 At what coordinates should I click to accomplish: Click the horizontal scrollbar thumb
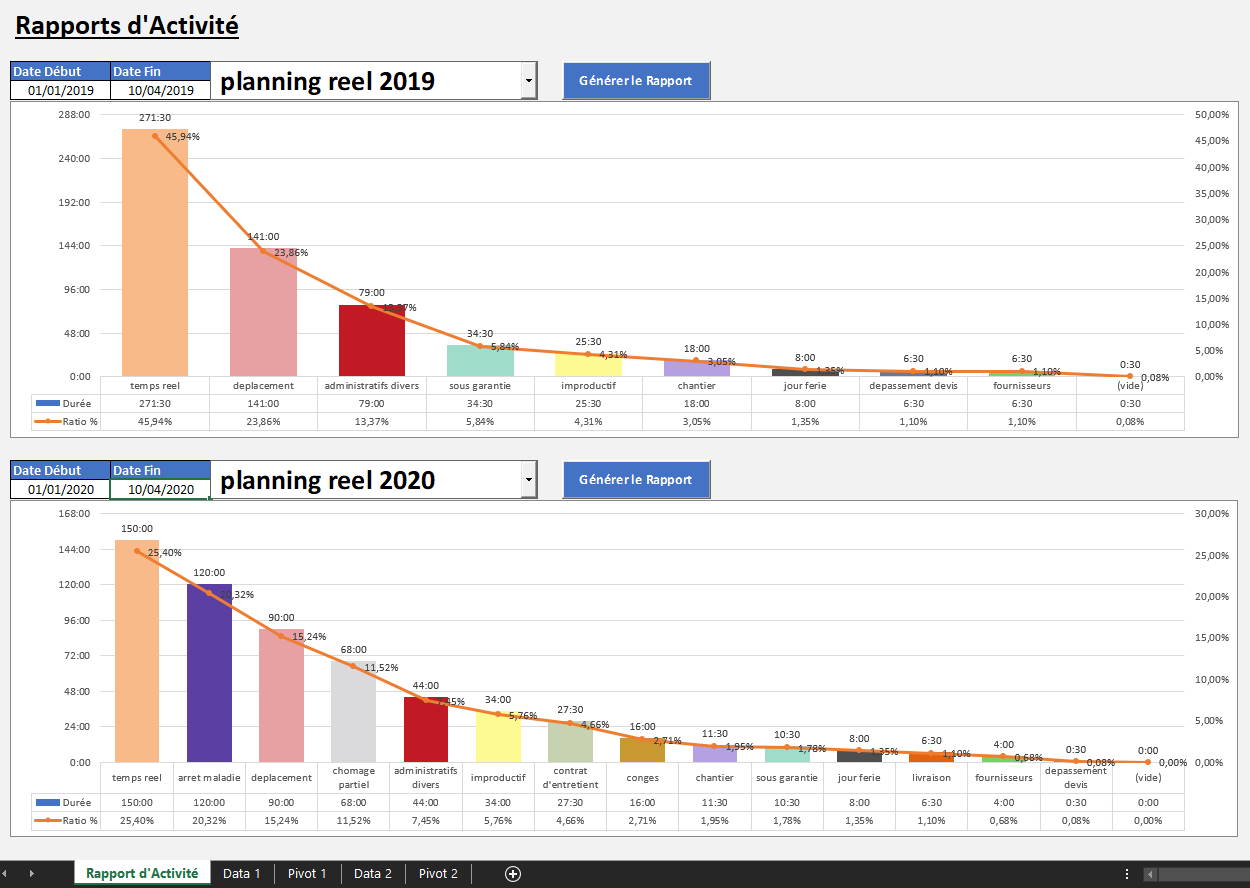[x=1204, y=874]
